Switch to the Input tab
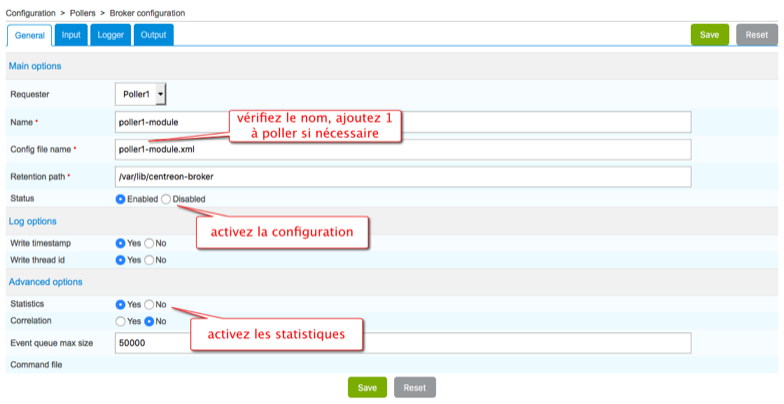 pyautogui.click(x=71, y=35)
